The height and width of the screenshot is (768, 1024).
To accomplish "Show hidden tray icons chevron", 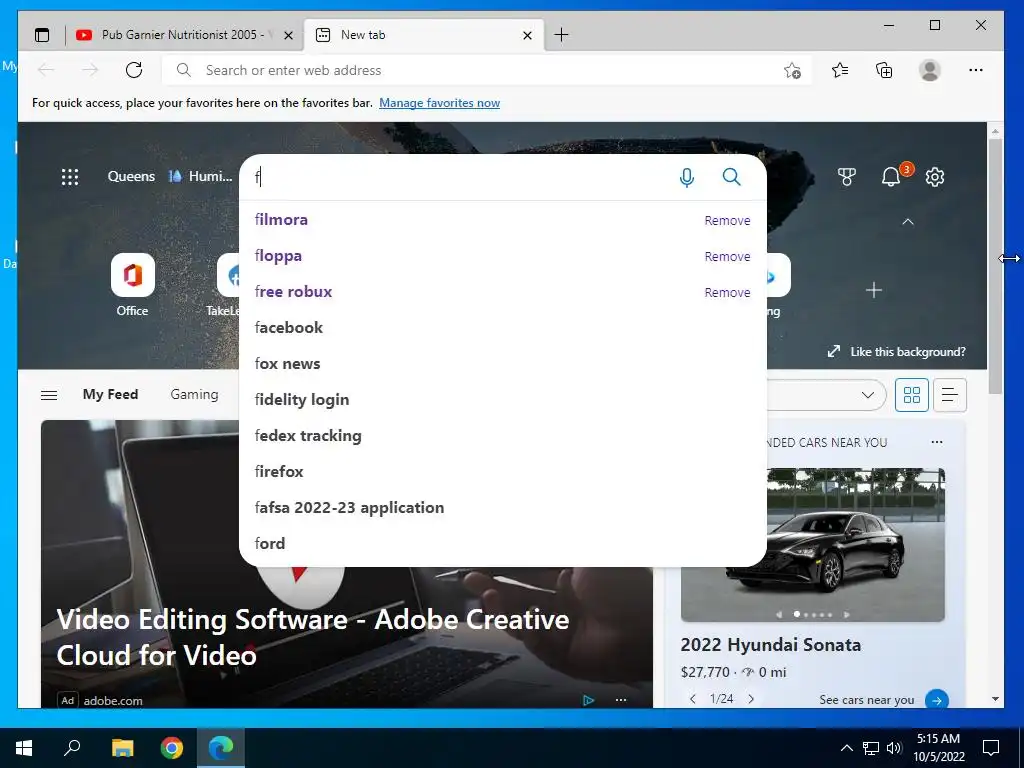I will tap(846, 748).
